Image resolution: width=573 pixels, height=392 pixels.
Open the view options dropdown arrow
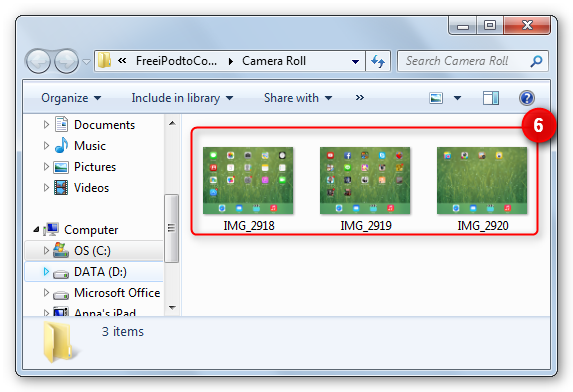click(x=457, y=98)
